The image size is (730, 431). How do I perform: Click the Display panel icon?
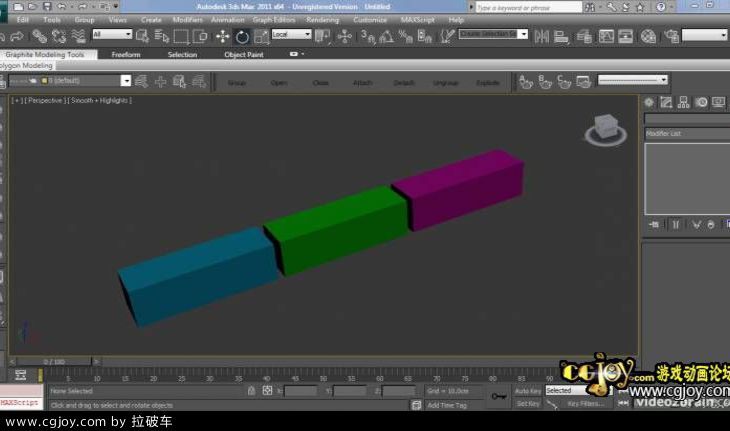click(718, 102)
